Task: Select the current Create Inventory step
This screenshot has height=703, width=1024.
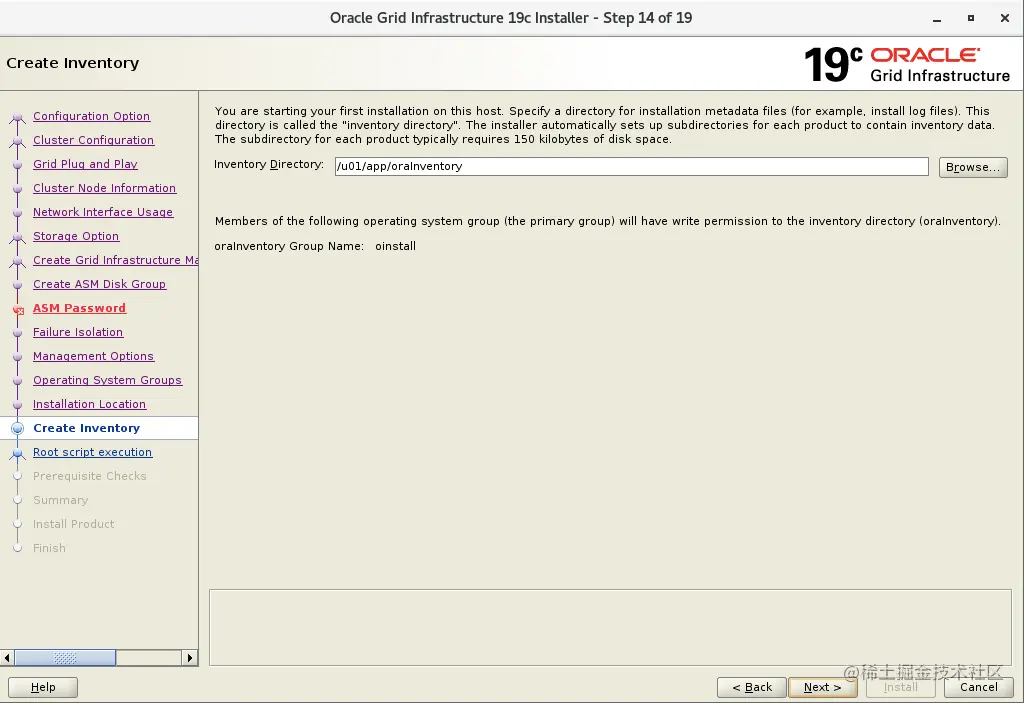Action: [87, 428]
